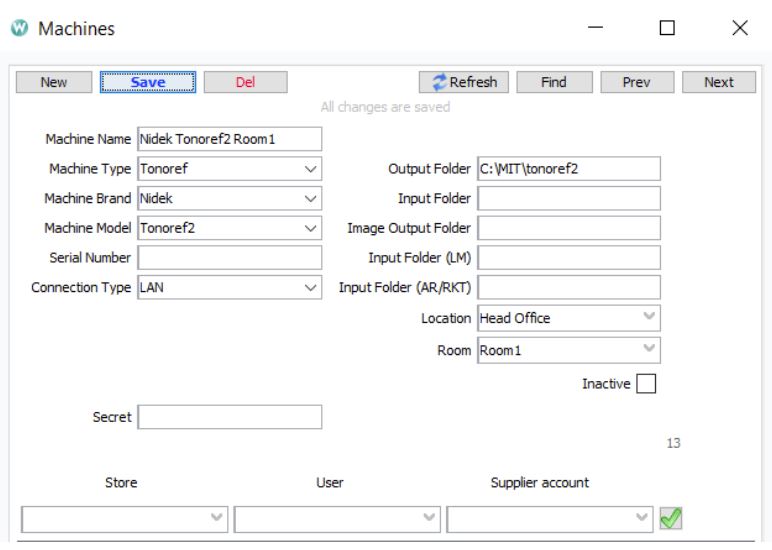
Task: Click the Output Folder field
Action: pyautogui.click(x=569, y=169)
